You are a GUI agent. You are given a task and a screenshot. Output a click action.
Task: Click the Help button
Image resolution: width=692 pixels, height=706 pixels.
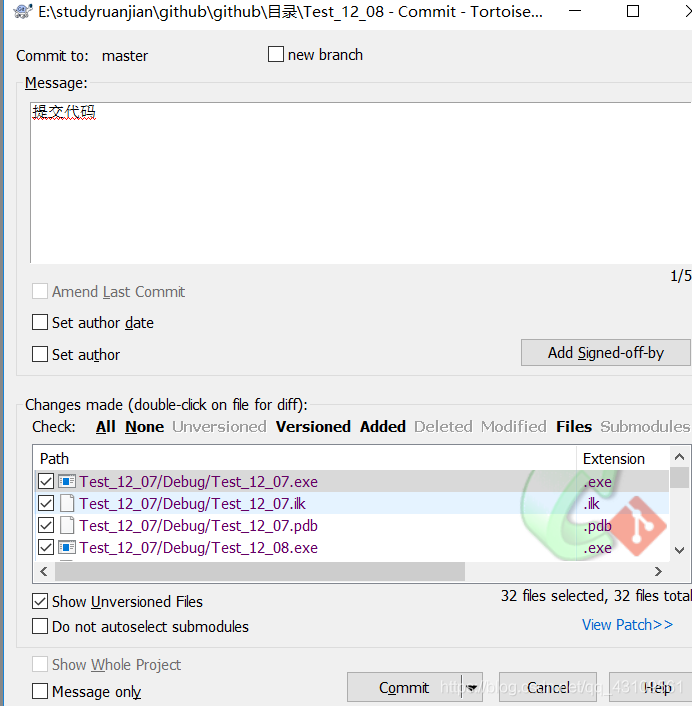(x=651, y=688)
